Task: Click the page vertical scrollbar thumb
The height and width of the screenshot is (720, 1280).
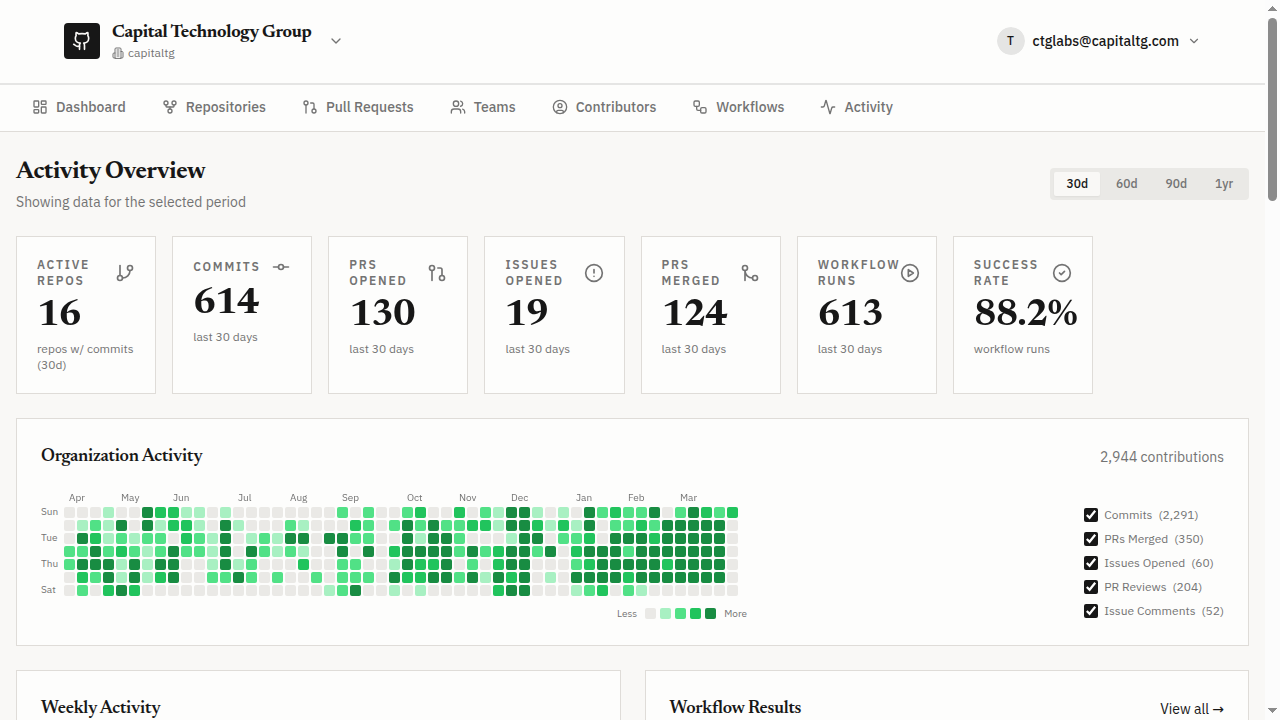Action: (1272, 108)
